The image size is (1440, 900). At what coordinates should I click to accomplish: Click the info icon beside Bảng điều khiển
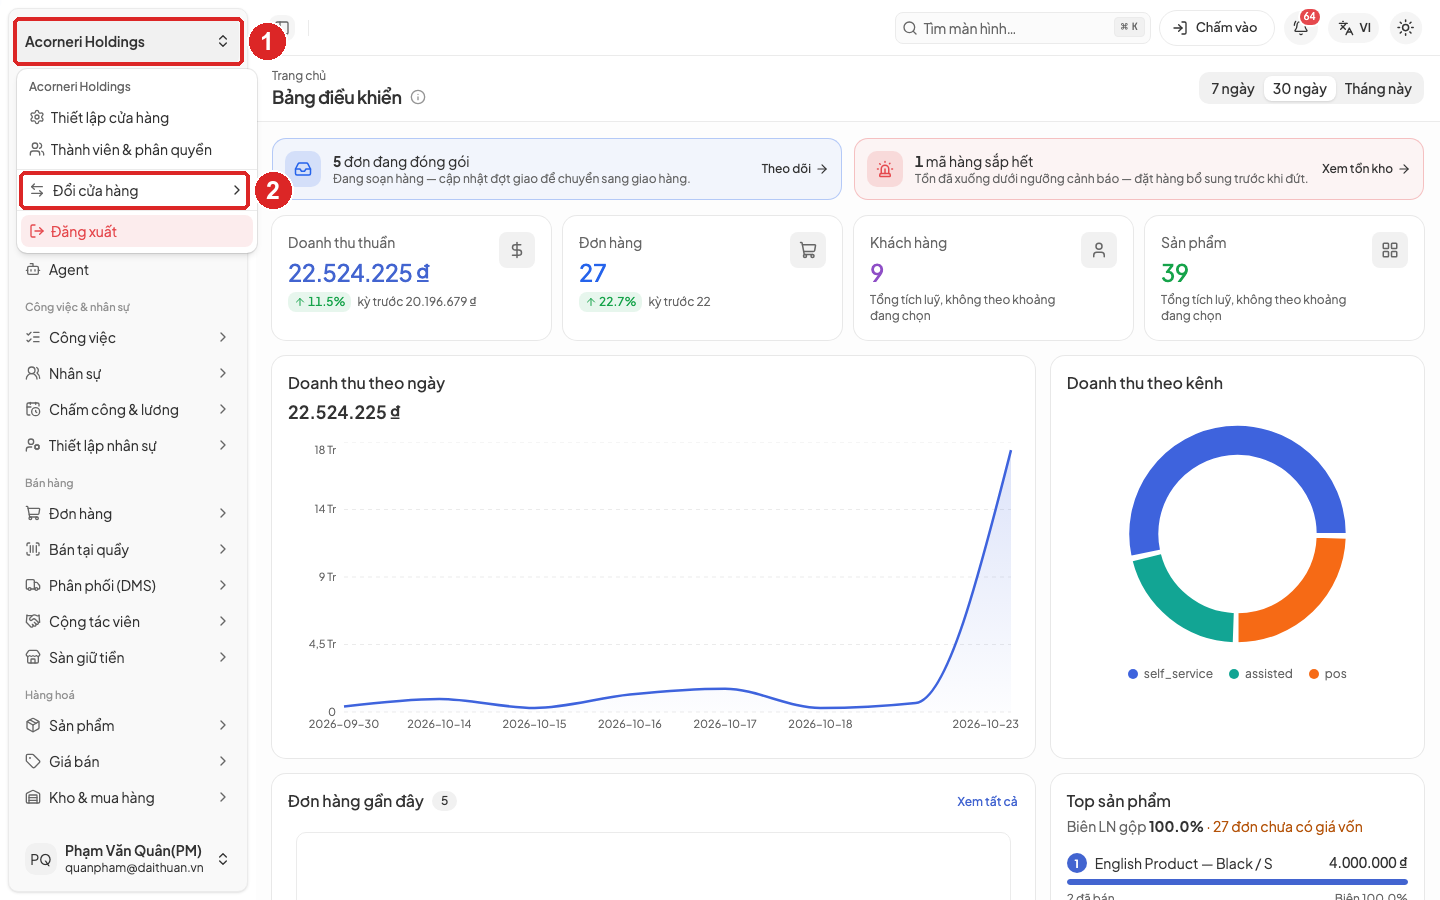pos(418,97)
